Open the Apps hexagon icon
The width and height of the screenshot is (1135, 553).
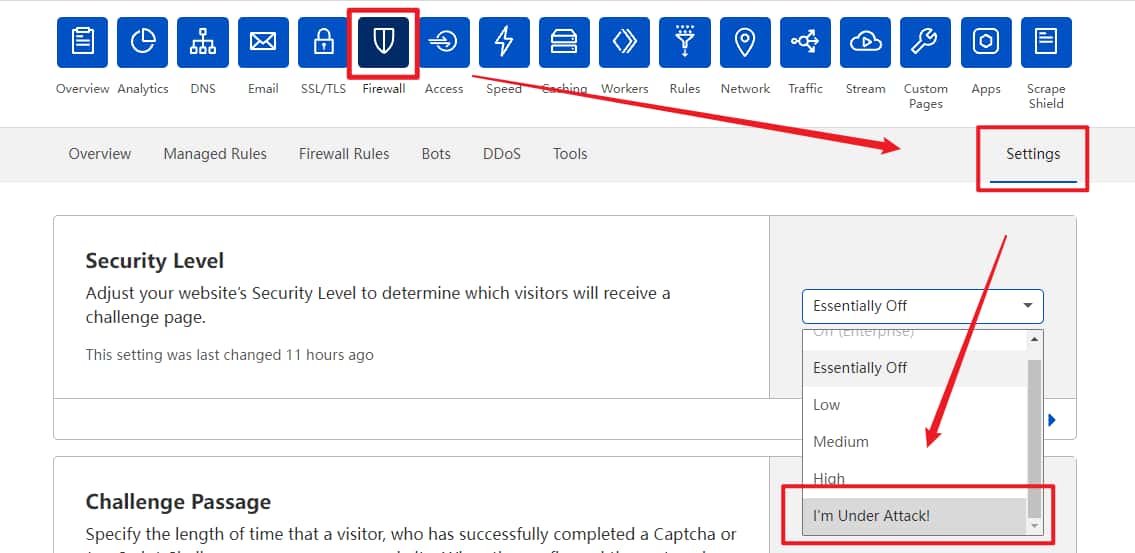(986, 42)
